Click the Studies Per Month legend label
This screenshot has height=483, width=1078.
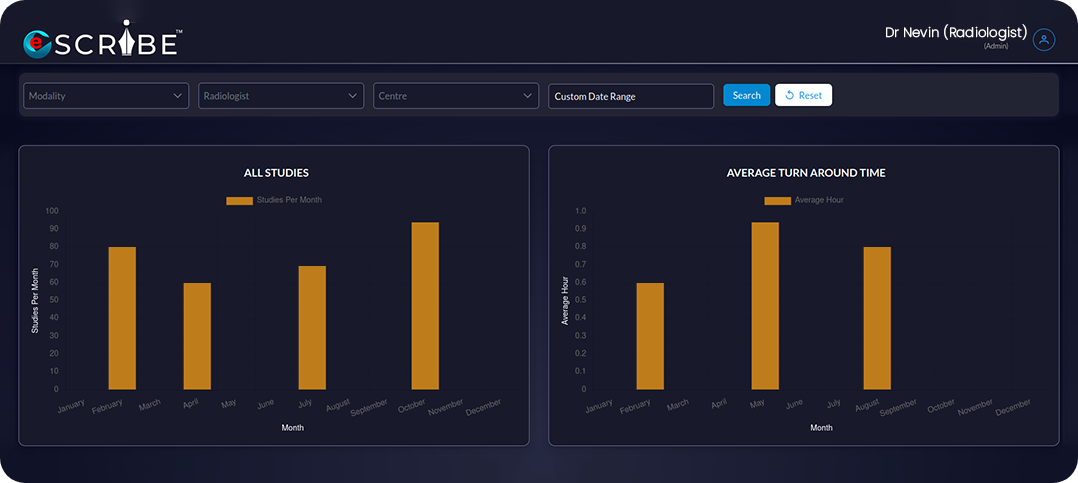[x=289, y=200]
